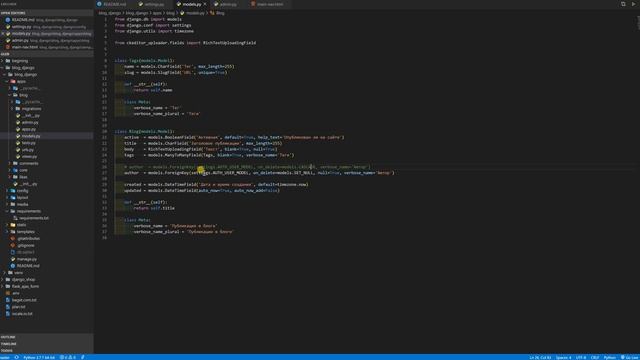The width and height of the screenshot is (640, 360).
Task: Start Go Live server from status bar
Action: 630,357
